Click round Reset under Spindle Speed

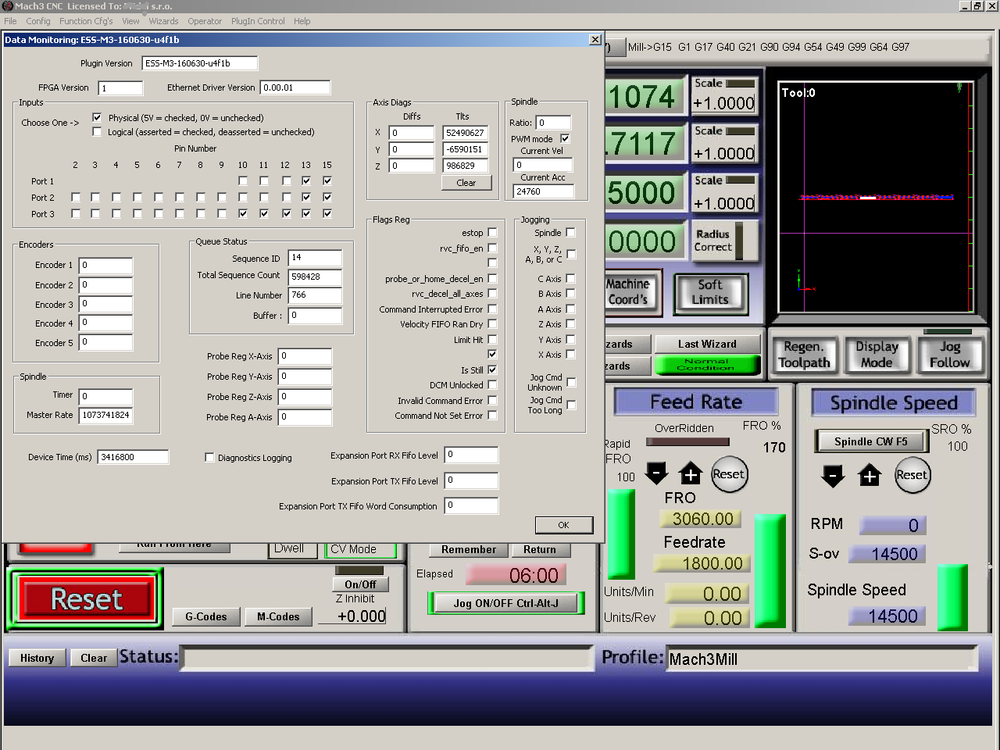tap(911, 475)
